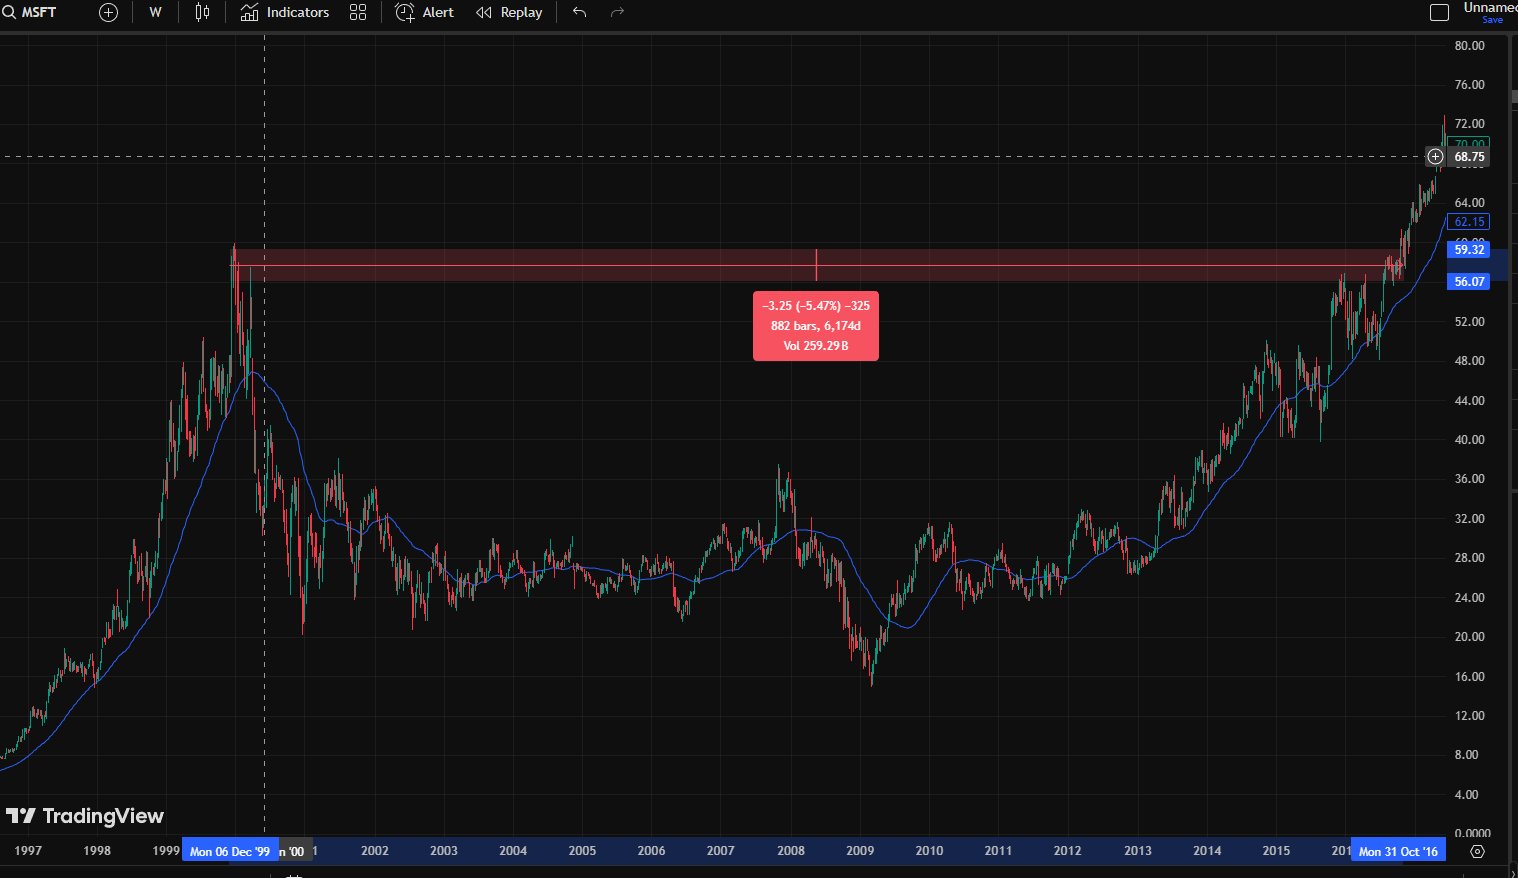
Task: Click the 20.00 price axis label
Action: (x=1469, y=637)
